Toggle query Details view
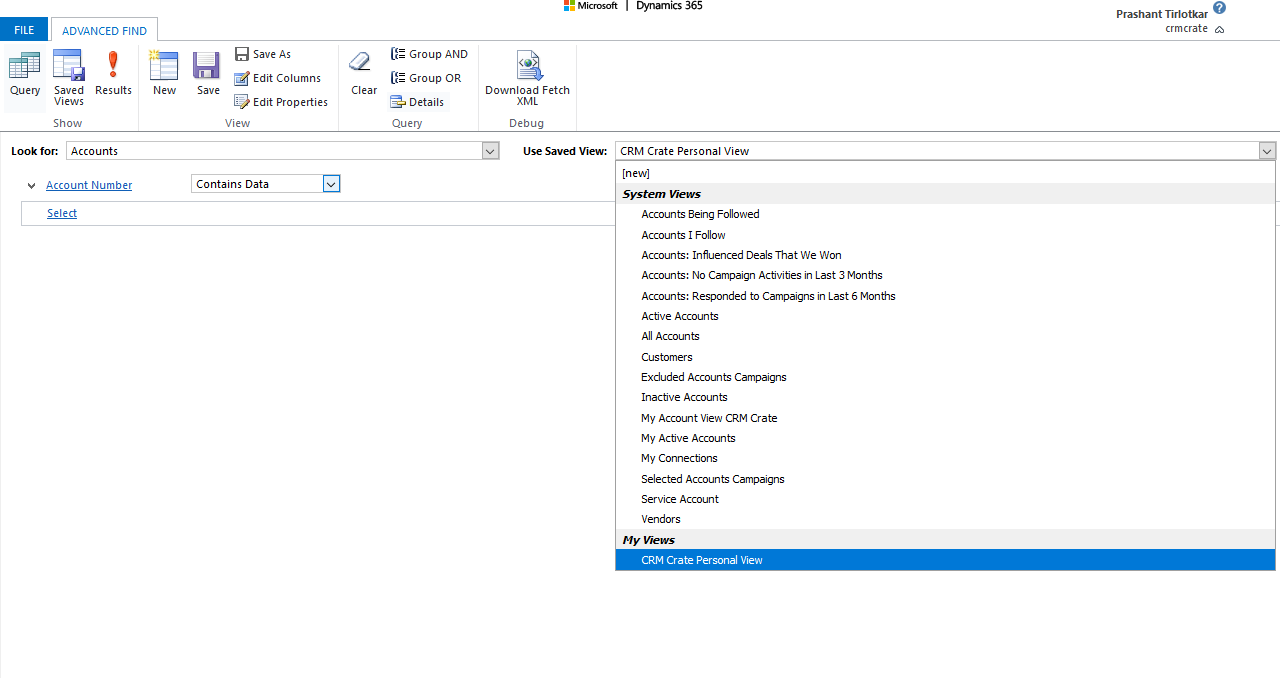 point(418,101)
